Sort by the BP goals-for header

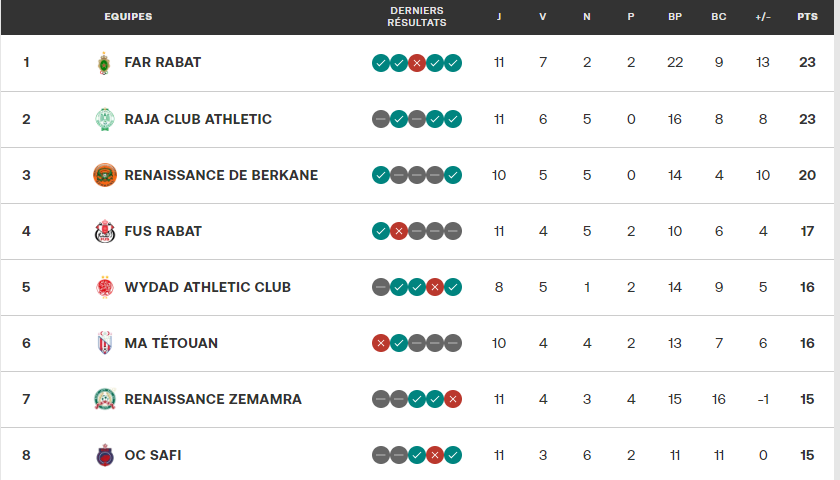pyautogui.click(x=675, y=17)
